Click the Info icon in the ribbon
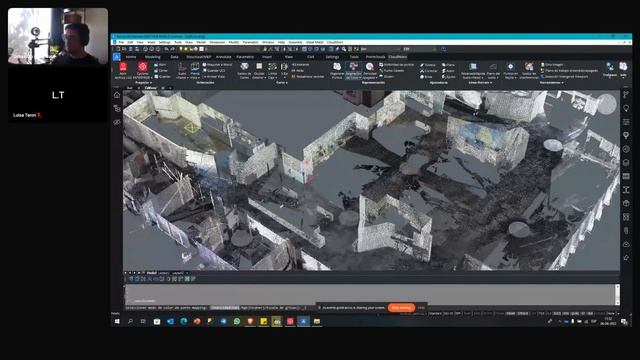This screenshot has width=640, height=360. point(623,67)
